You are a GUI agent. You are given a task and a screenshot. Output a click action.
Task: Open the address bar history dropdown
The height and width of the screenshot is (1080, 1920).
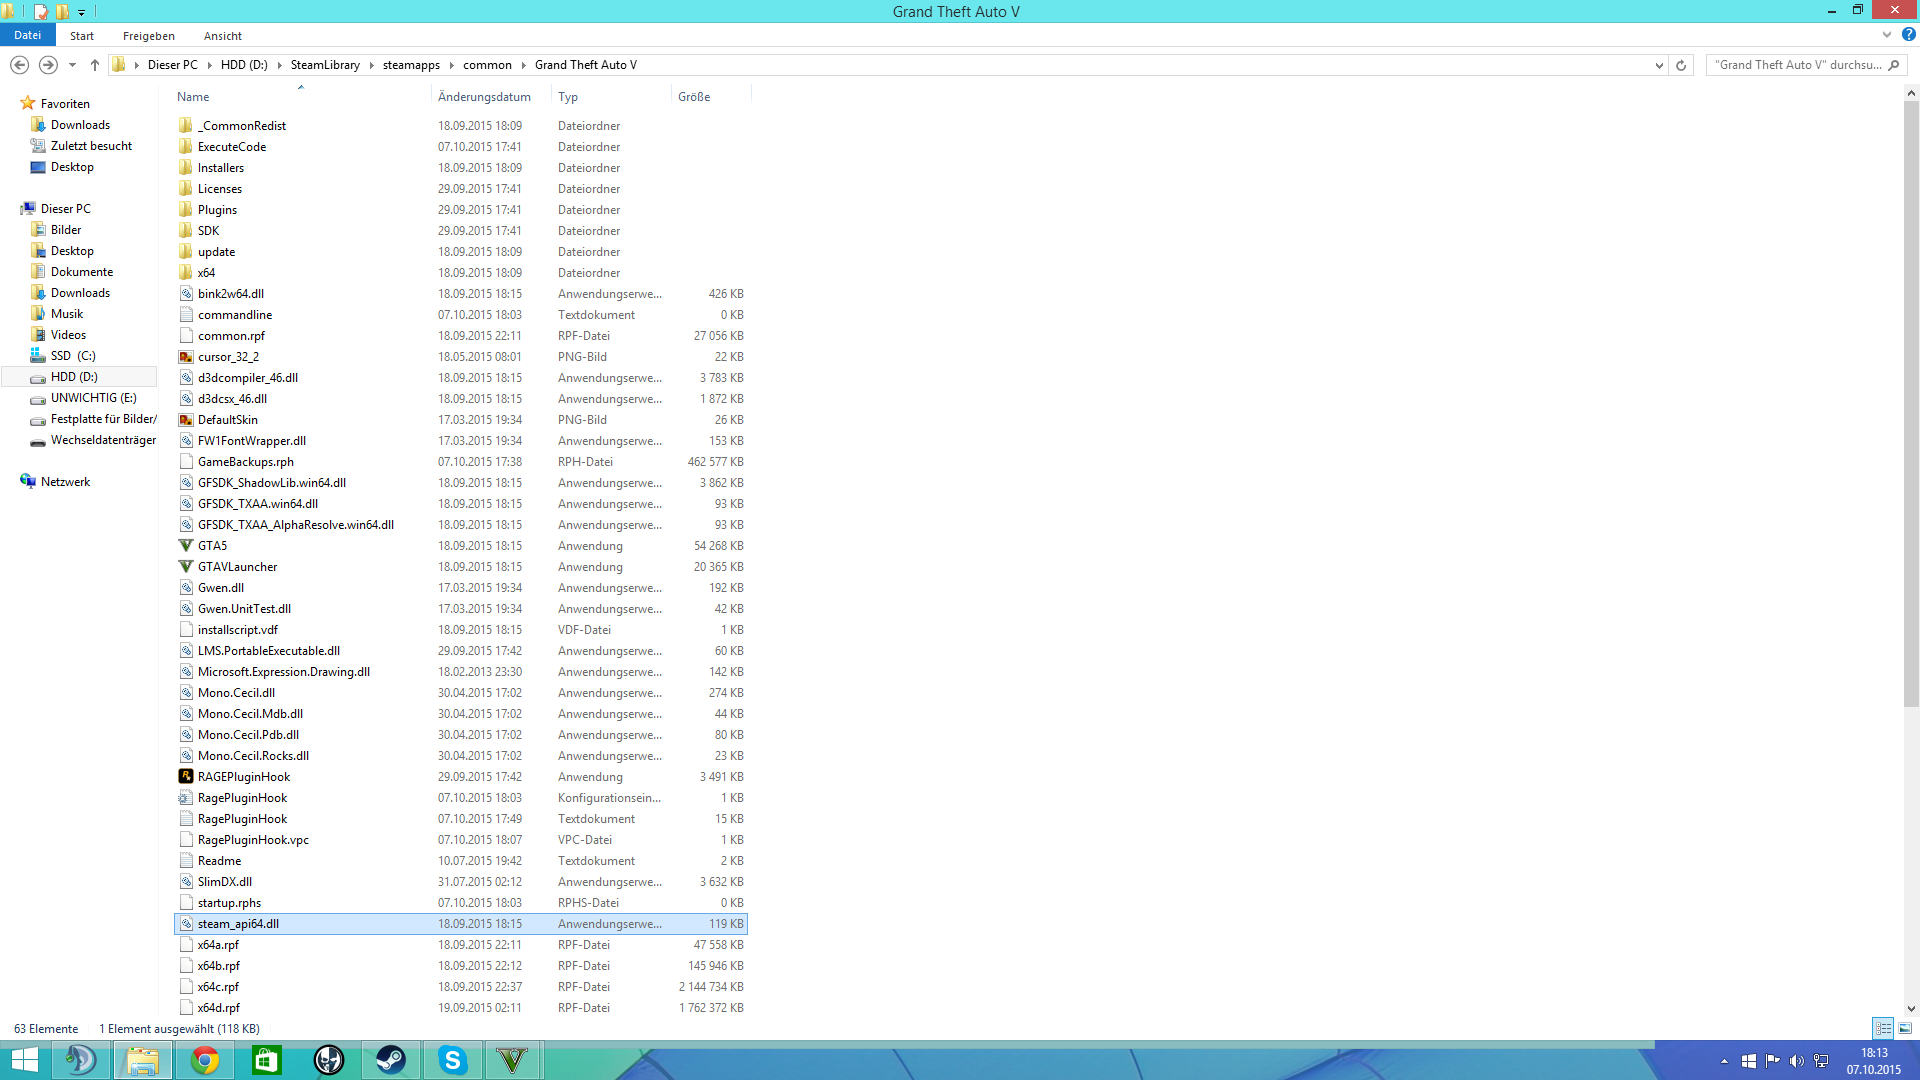click(1659, 65)
